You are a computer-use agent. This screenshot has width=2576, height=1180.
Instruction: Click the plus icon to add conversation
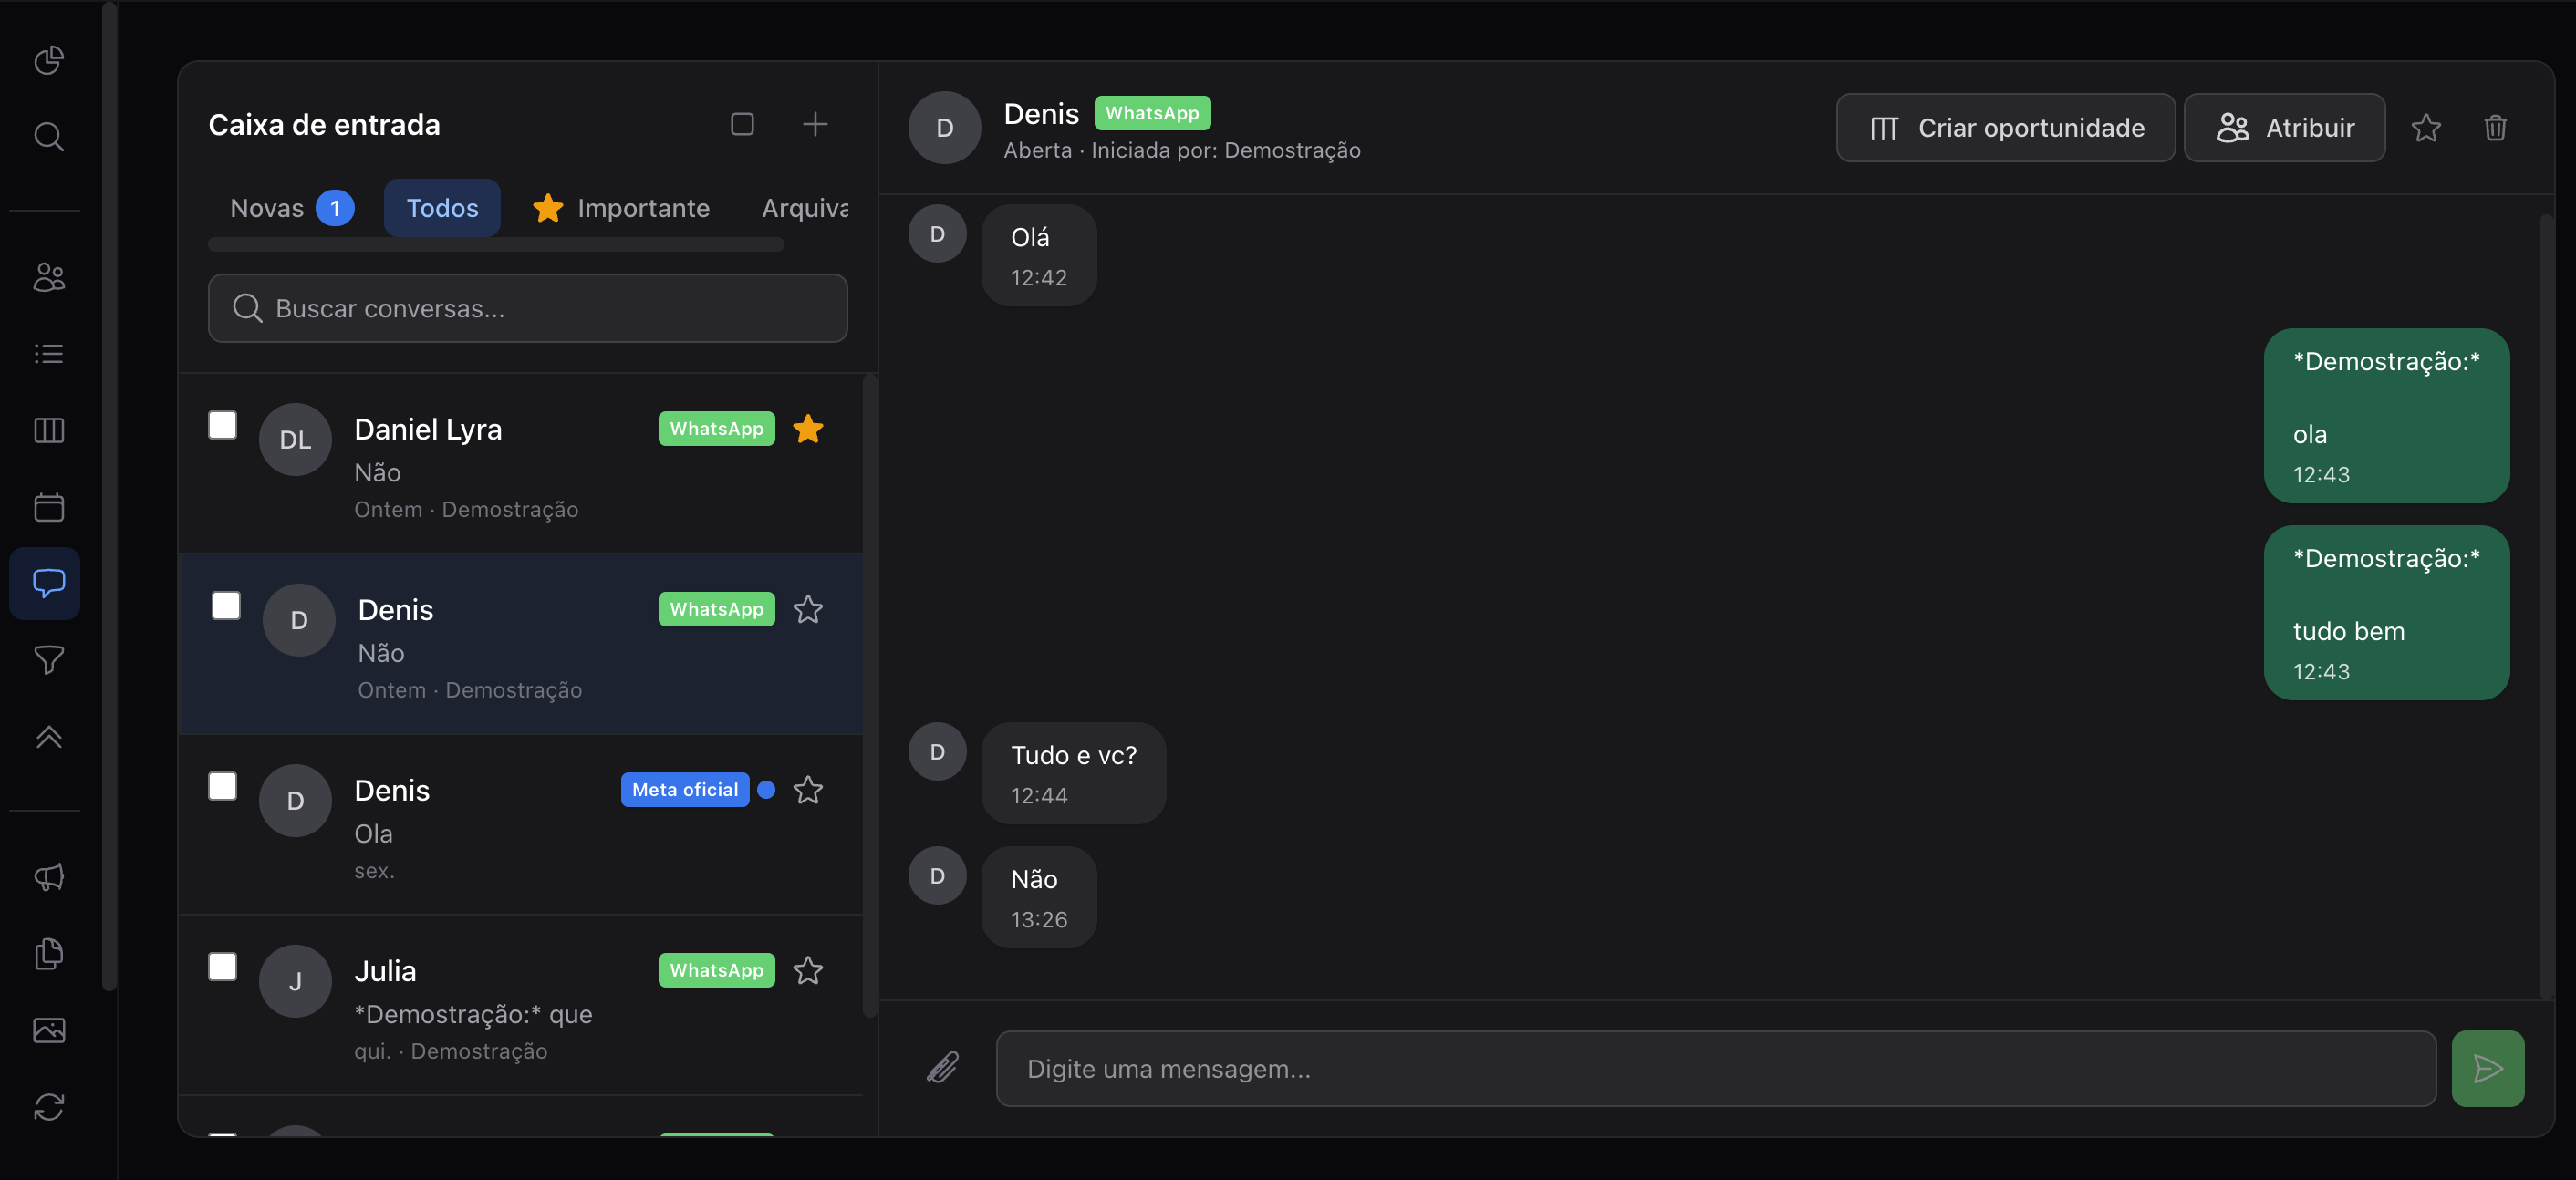coord(815,124)
